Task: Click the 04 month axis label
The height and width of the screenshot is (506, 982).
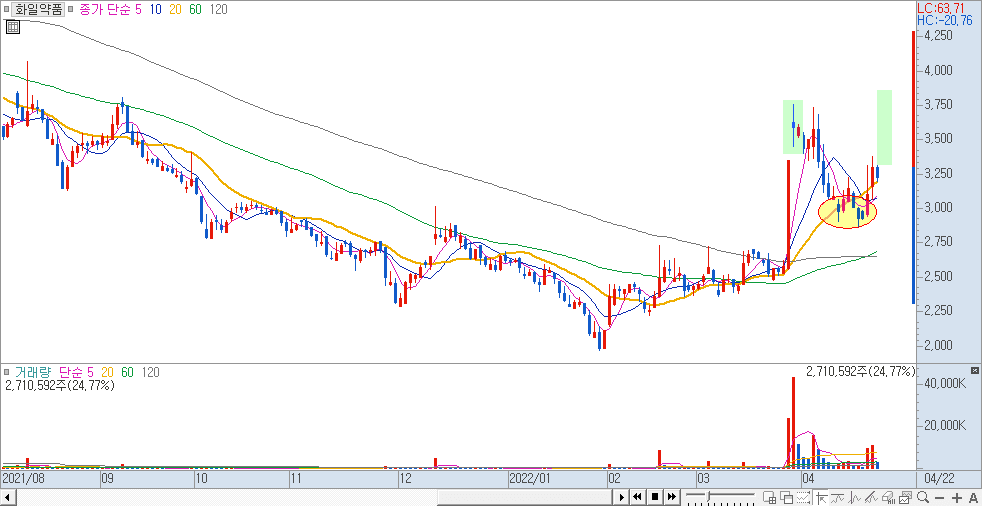Action: tap(808, 479)
